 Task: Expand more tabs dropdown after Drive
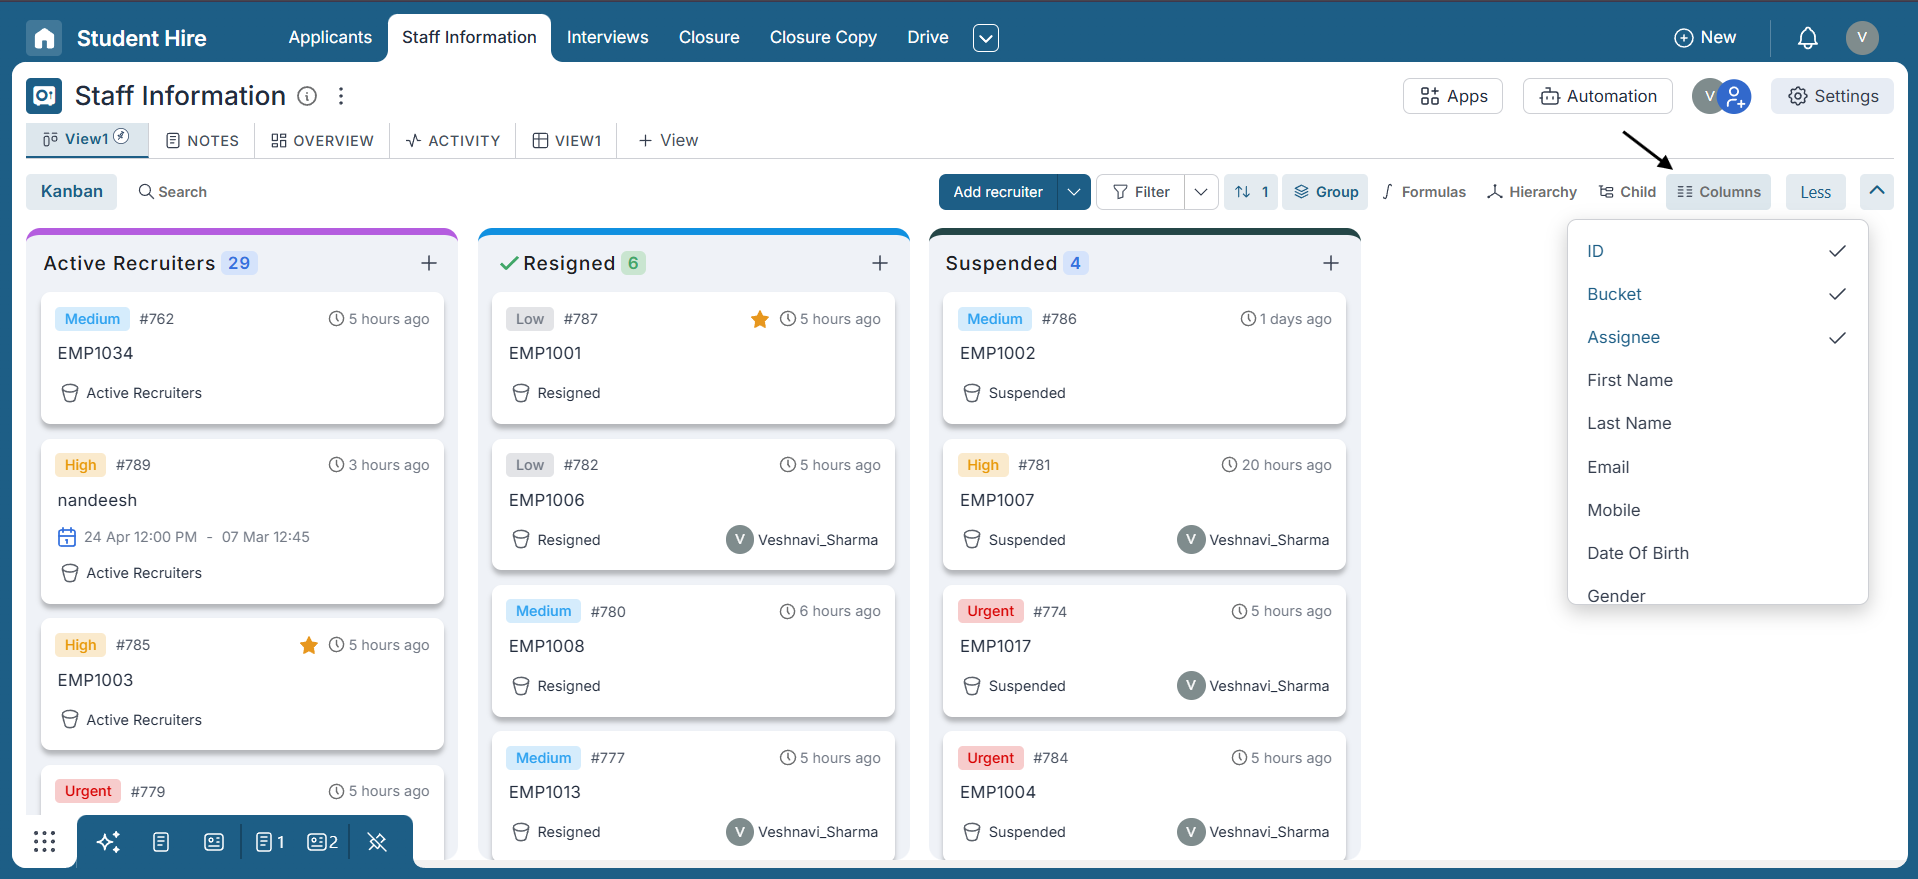point(986,38)
